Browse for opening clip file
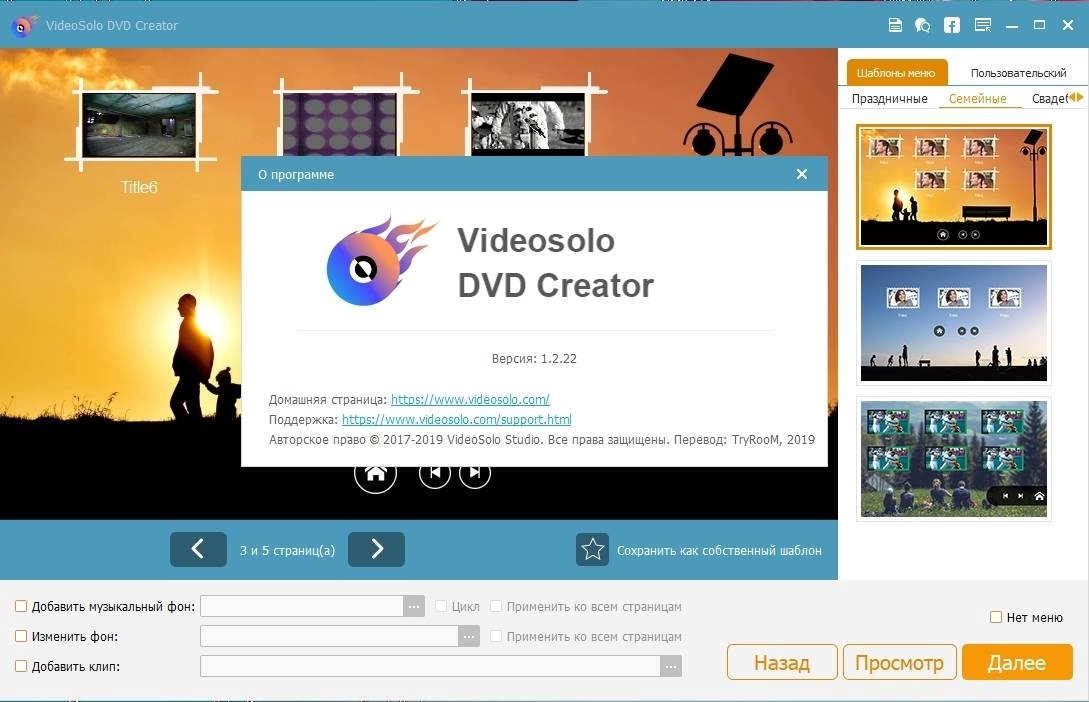The height and width of the screenshot is (702, 1089). pos(671,666)
